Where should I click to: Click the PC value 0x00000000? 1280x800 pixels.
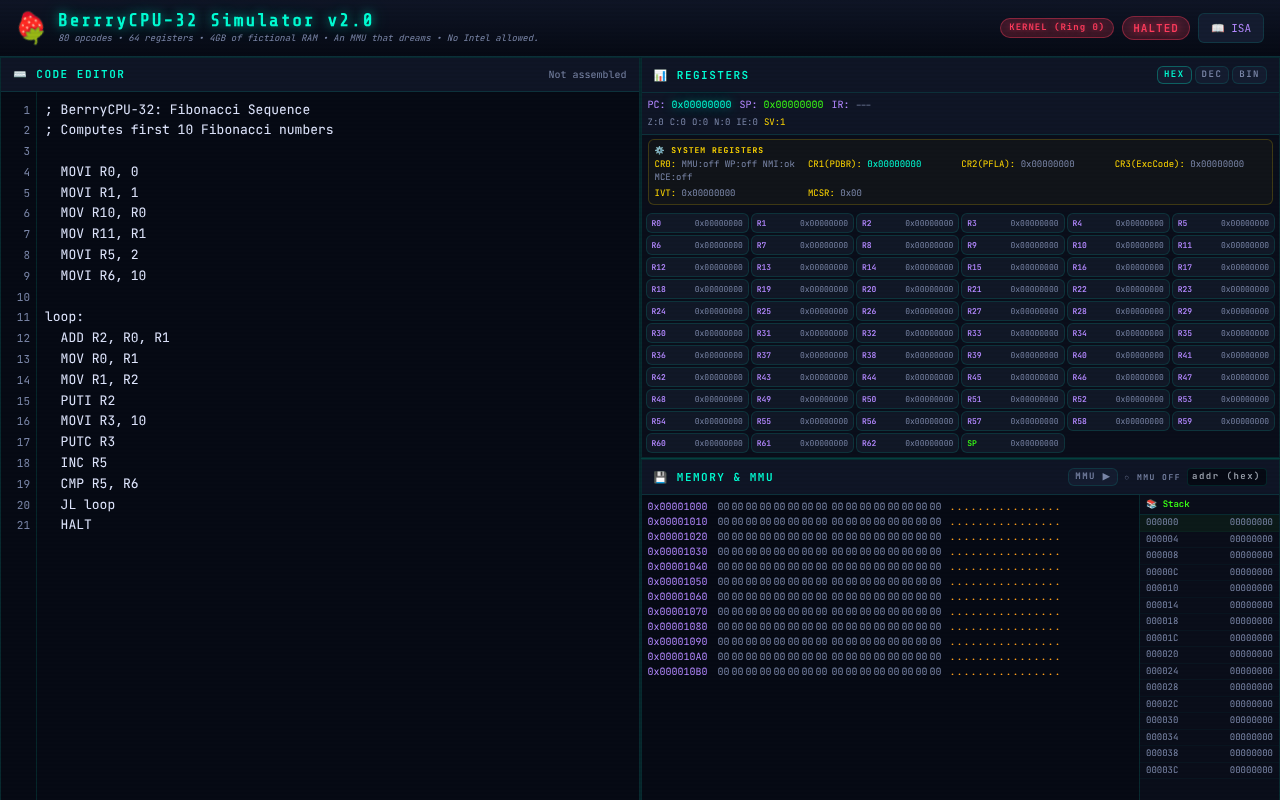click(x=701, y=105)
